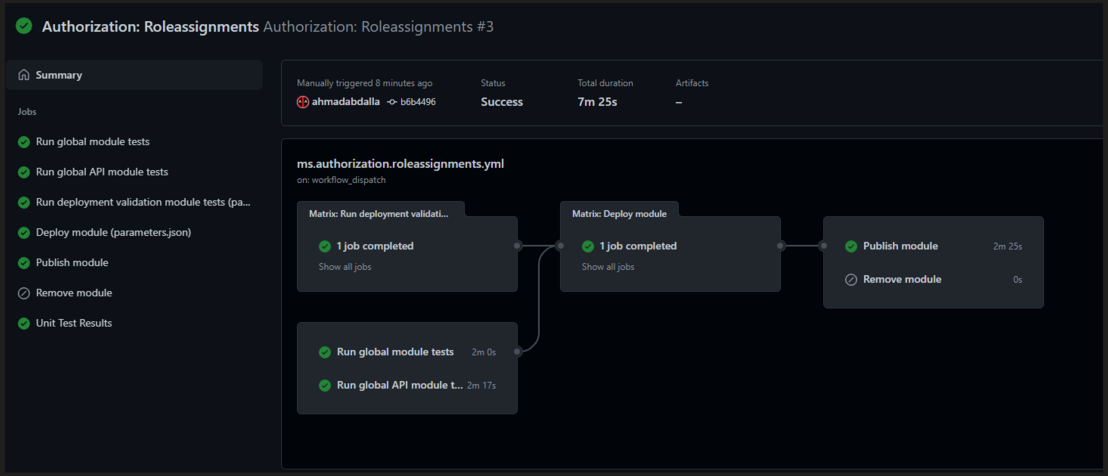Click the check icon beside the graph's Run global API module tests

click(x=325, y=386)
